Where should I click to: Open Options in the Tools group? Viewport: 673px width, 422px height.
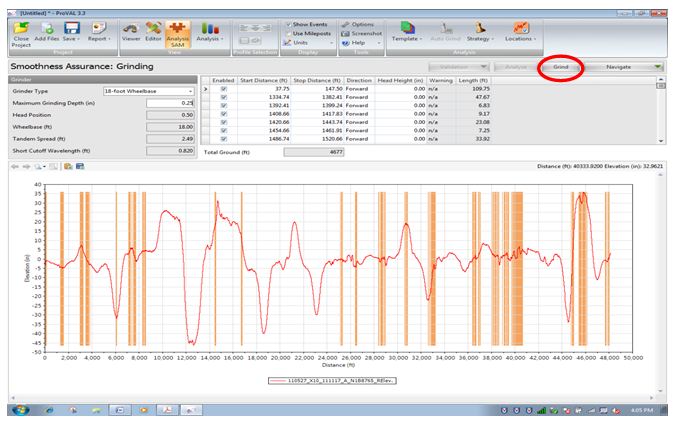click(x=358, y=24)
